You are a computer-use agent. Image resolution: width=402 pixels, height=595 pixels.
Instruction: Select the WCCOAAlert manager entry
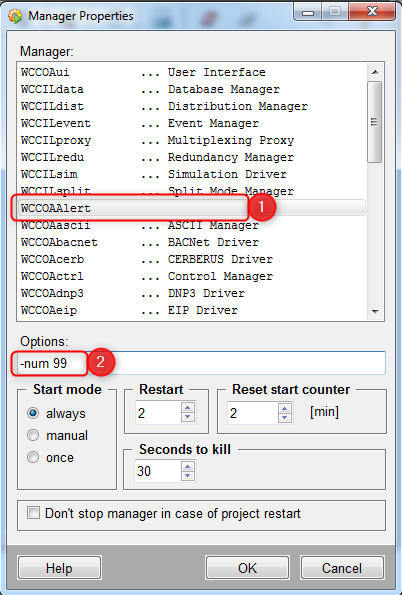click(192, 208)
